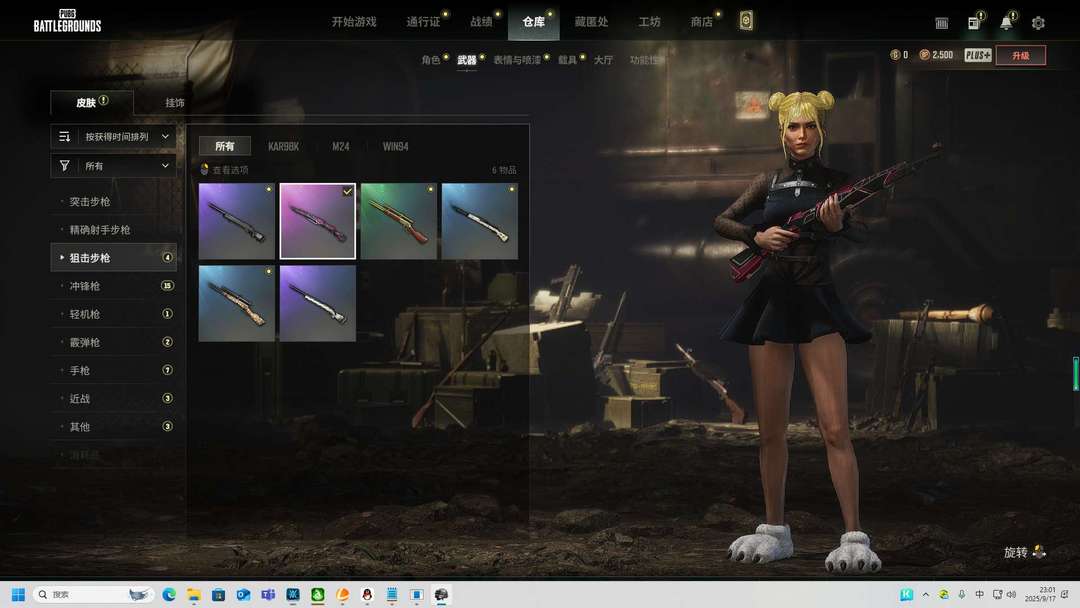The height and width of the screenshot is (608, 1080).
Task: Select the camo-patterned rifle skin thumbnail
Action: point(236,303)
